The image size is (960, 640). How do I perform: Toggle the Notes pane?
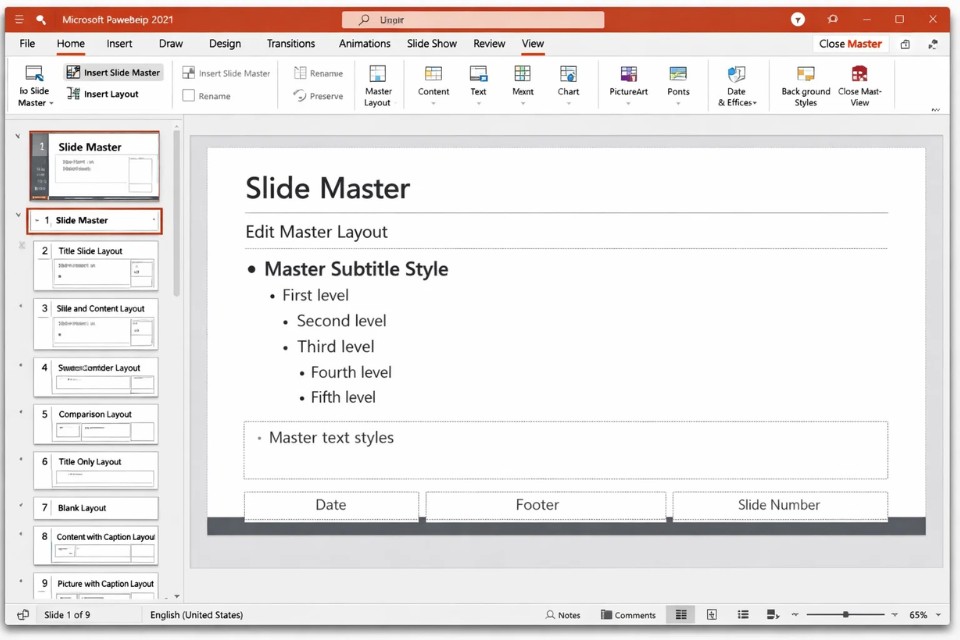(563, 615)
